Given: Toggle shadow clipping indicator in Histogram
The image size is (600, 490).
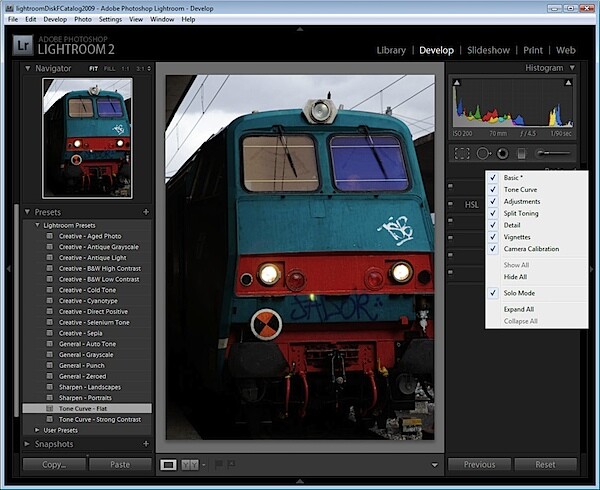Looking at the screenshot, I should [457, 83].
